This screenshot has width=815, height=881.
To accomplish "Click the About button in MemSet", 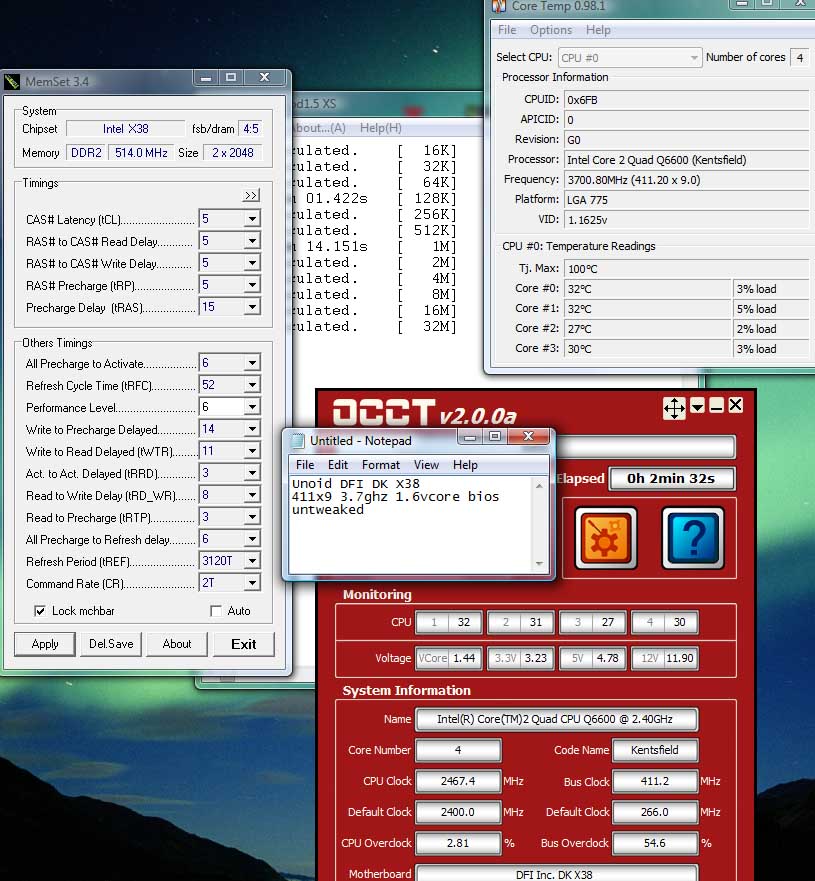I will (x=177, y=644).
